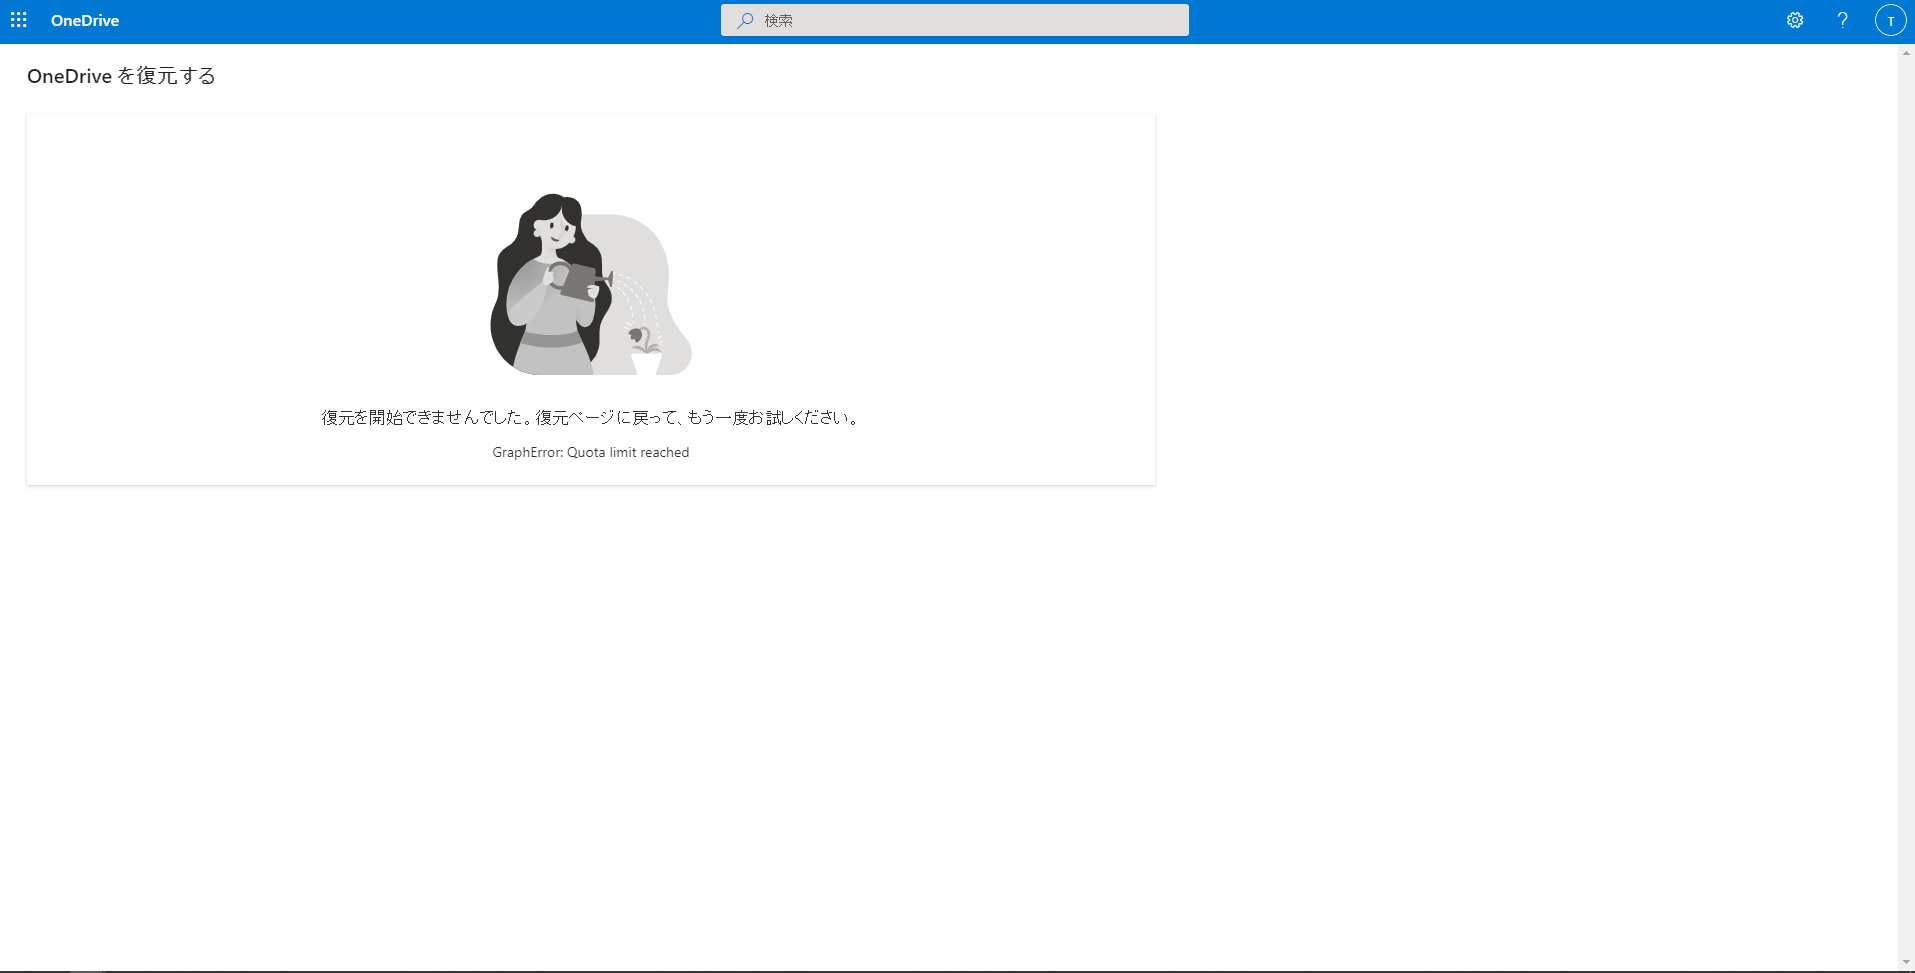
Task: Open OneDrive settings via the gear icon
Action: pos(1795,20)
